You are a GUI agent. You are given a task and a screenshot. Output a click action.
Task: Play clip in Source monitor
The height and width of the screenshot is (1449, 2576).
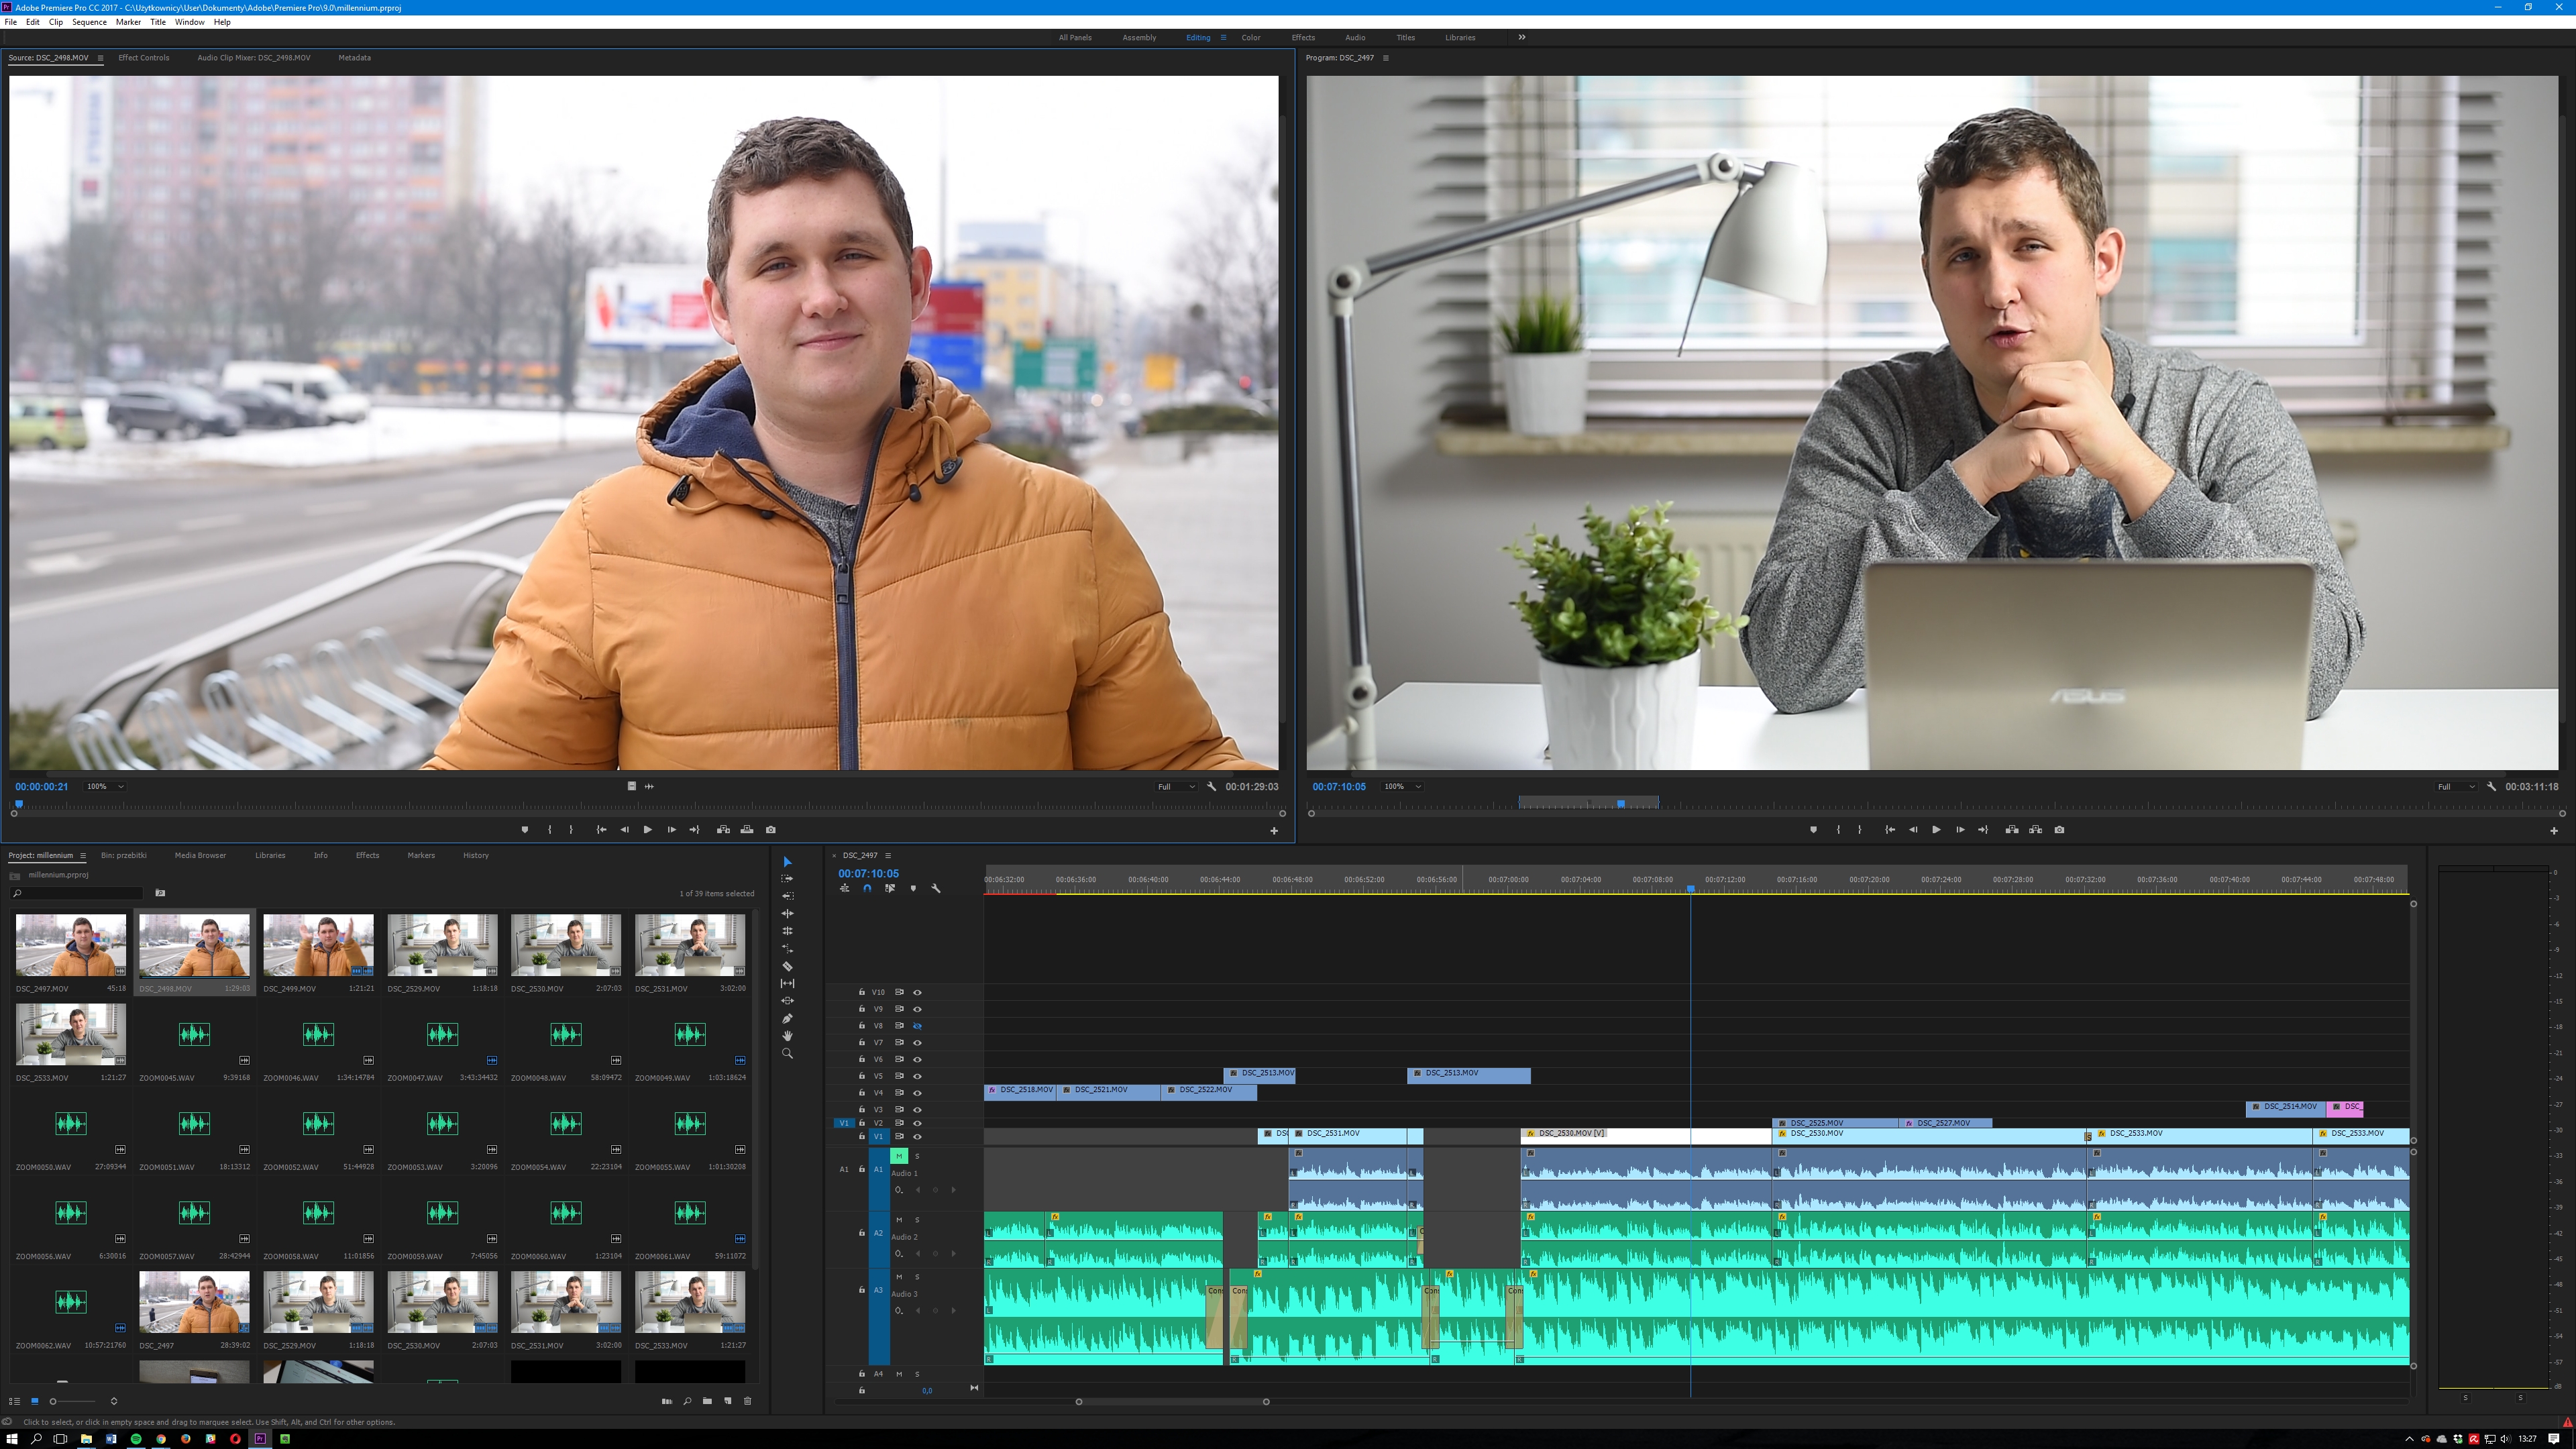coord(647,829)
